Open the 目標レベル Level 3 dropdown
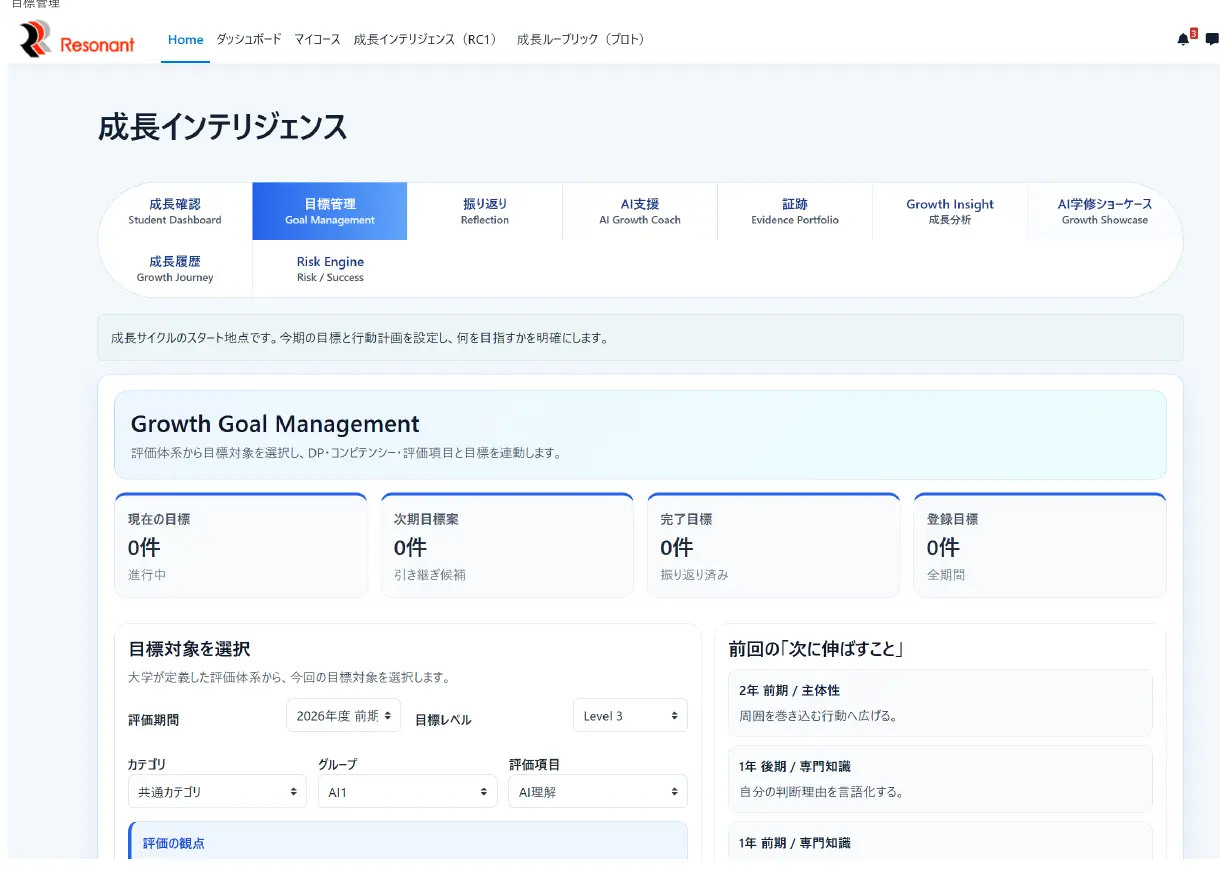The height and width of the screenshot is (870, 1220). [630, 715]
